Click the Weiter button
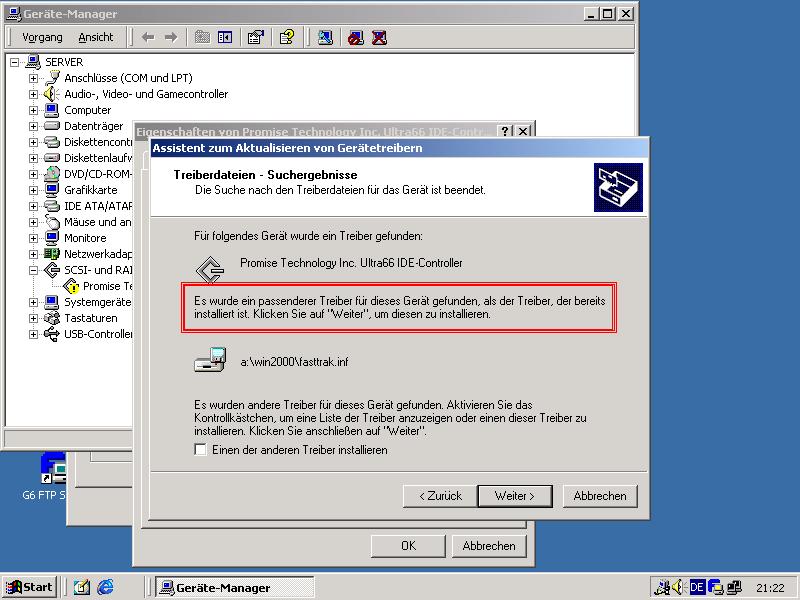 (514, 495)
